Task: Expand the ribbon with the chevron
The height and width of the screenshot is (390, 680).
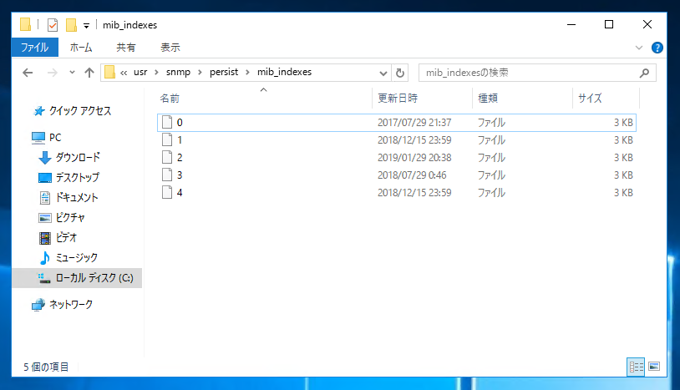Action: [x=639, y=48]
